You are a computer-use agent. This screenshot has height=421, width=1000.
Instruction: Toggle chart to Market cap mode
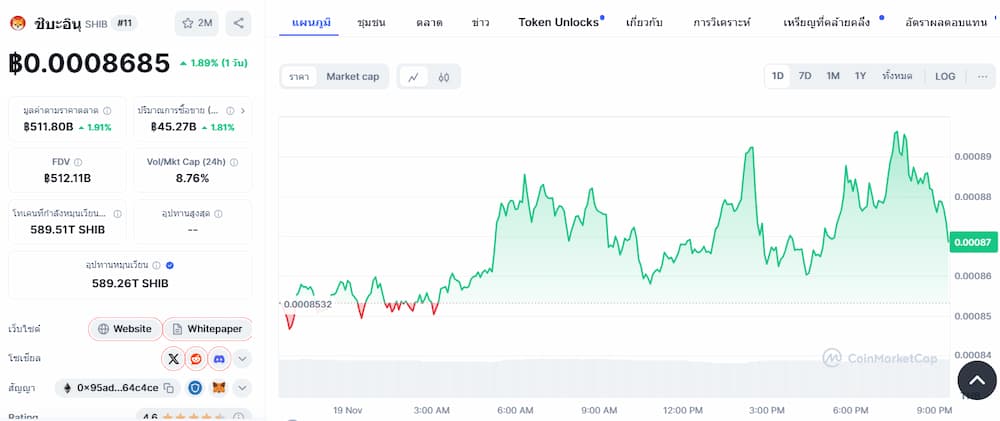[353, 77]
